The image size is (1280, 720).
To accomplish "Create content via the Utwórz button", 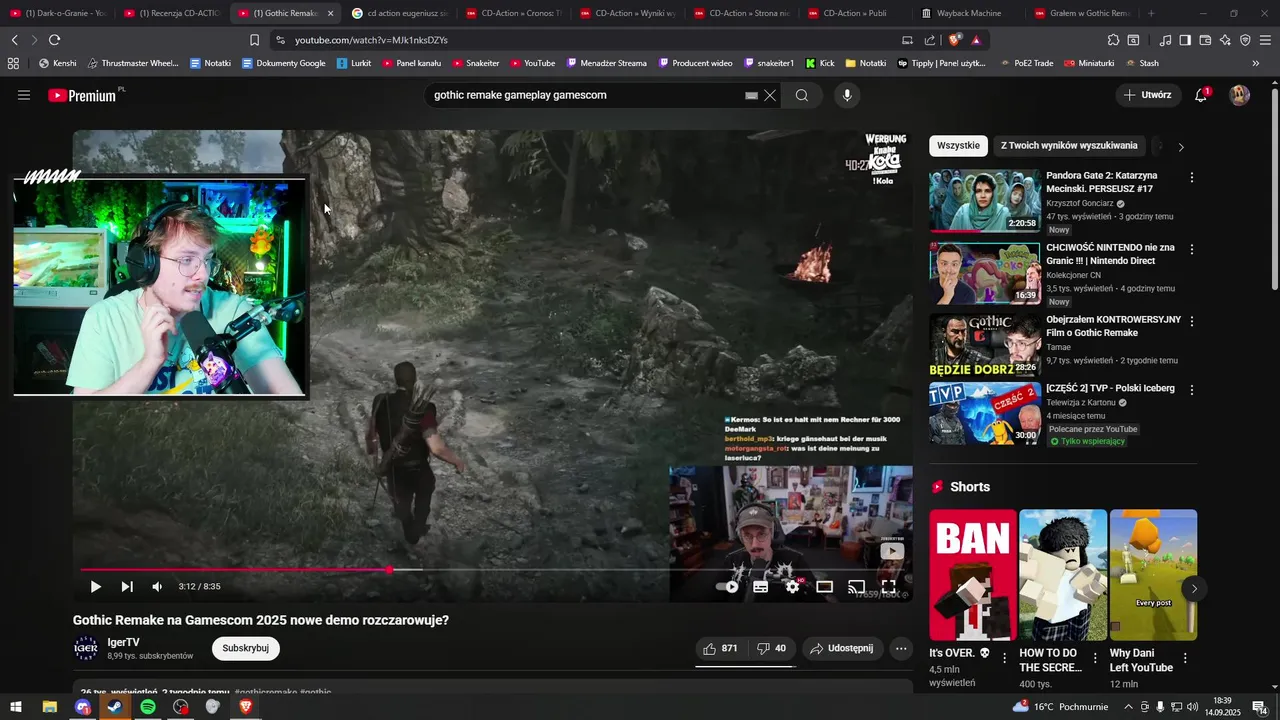I will 1148,95.
